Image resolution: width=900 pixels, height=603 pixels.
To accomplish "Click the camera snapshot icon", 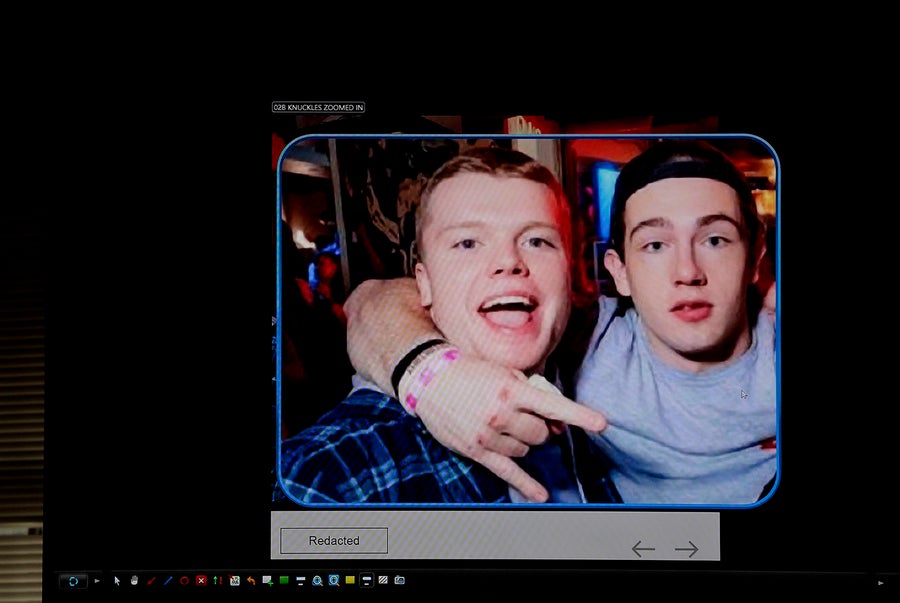I will [x=399, y=580].
